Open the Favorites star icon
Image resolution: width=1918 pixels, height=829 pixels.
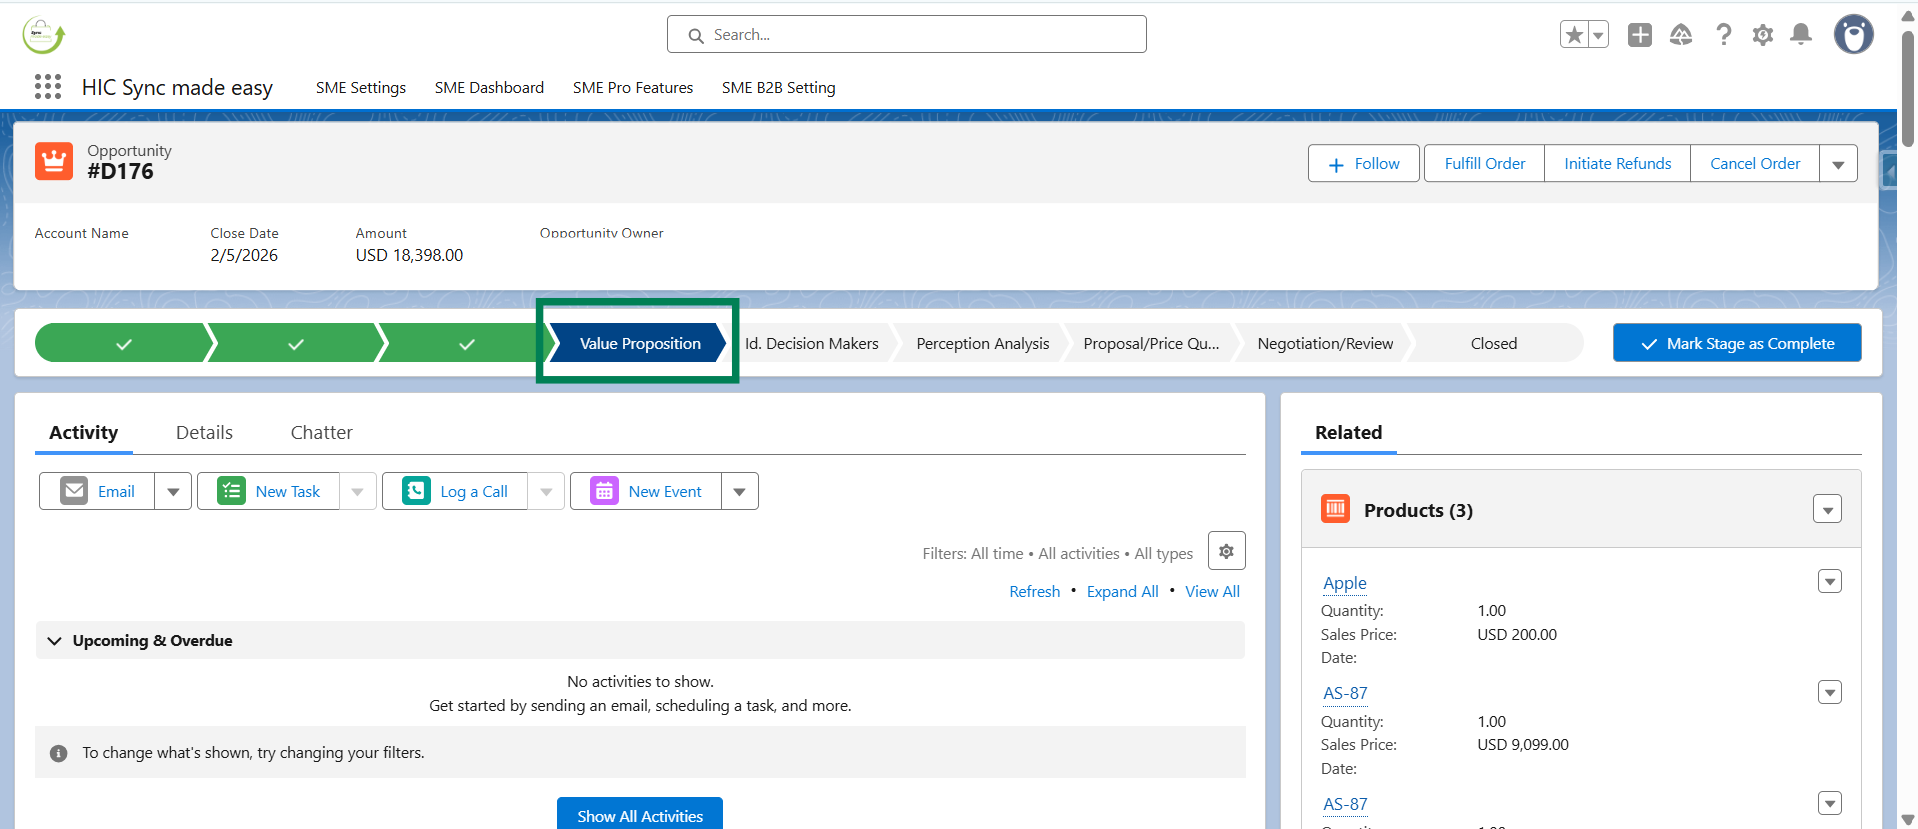click(1574, 35)
